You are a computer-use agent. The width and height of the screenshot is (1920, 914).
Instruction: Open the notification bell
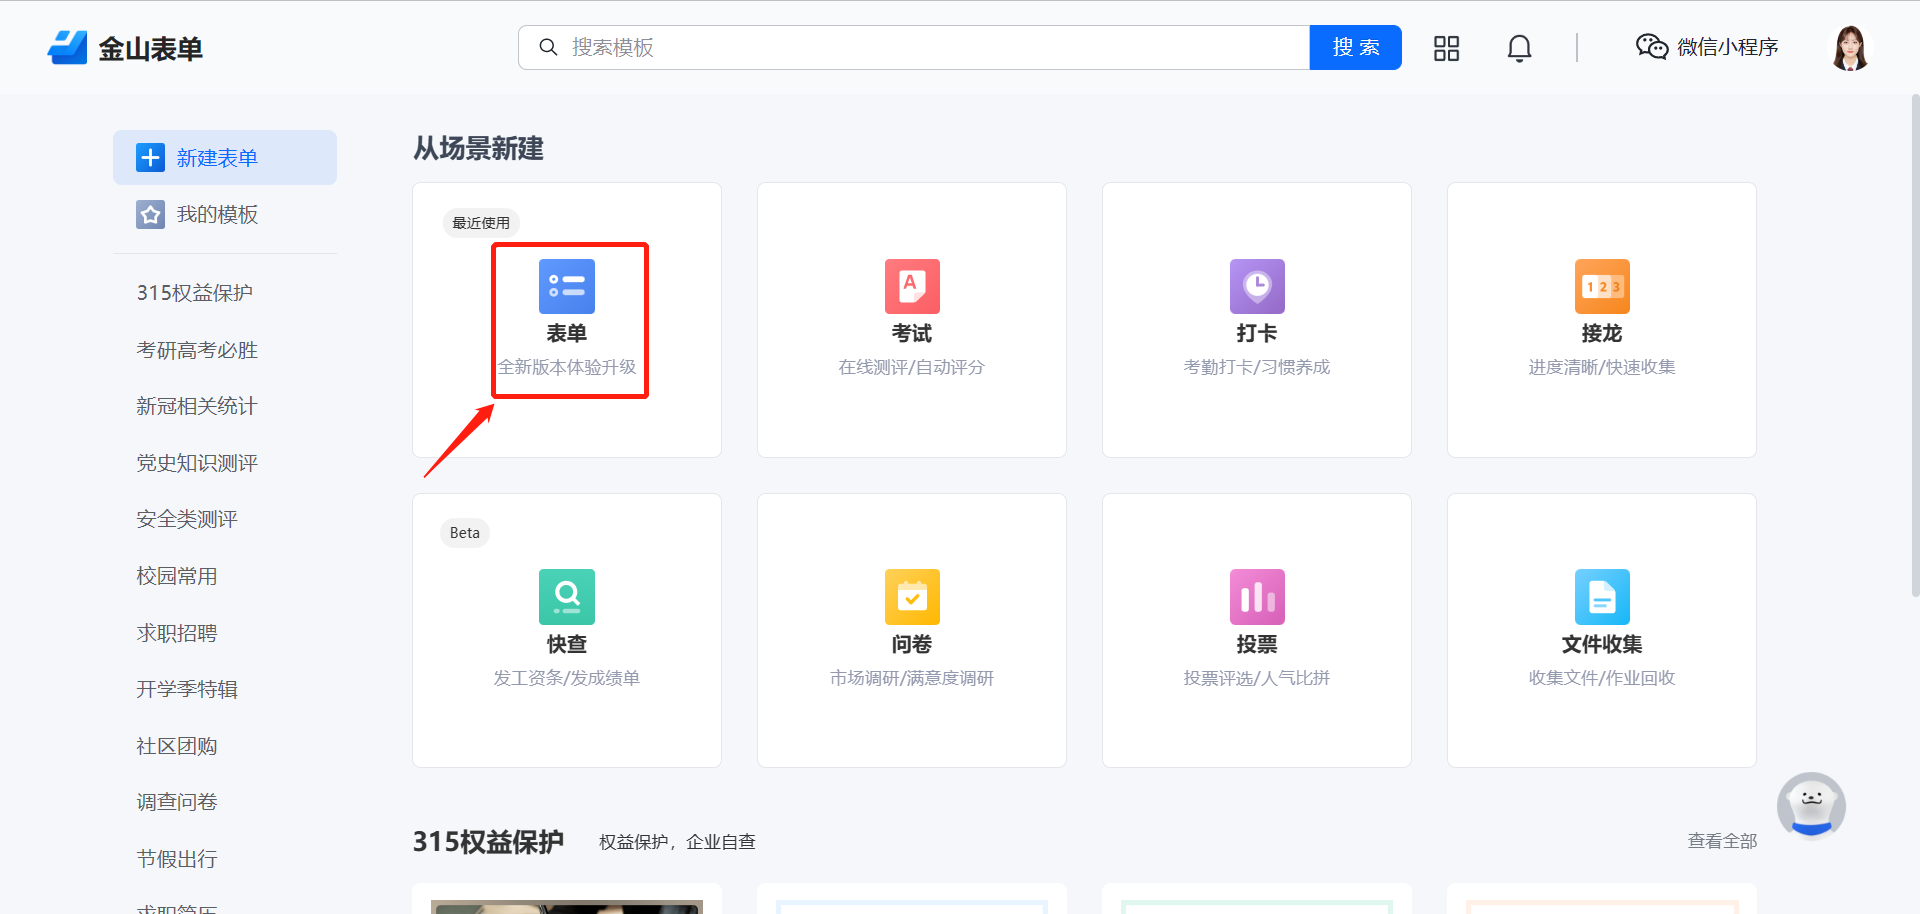(1519, 48)
